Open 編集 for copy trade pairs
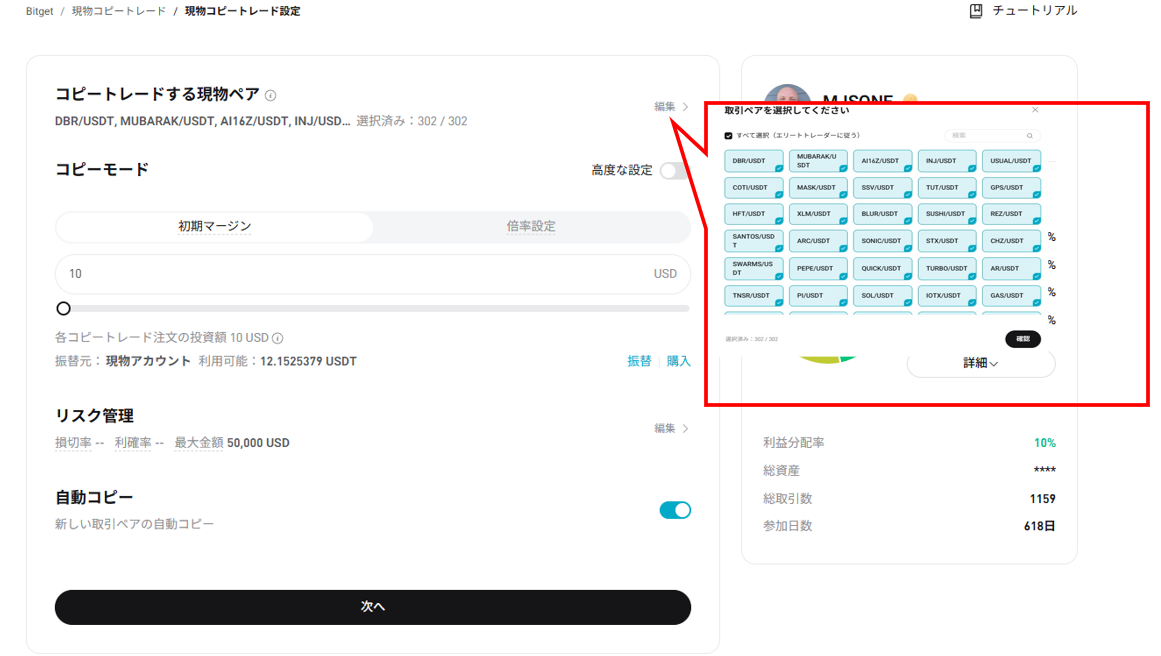 [671, 107]
